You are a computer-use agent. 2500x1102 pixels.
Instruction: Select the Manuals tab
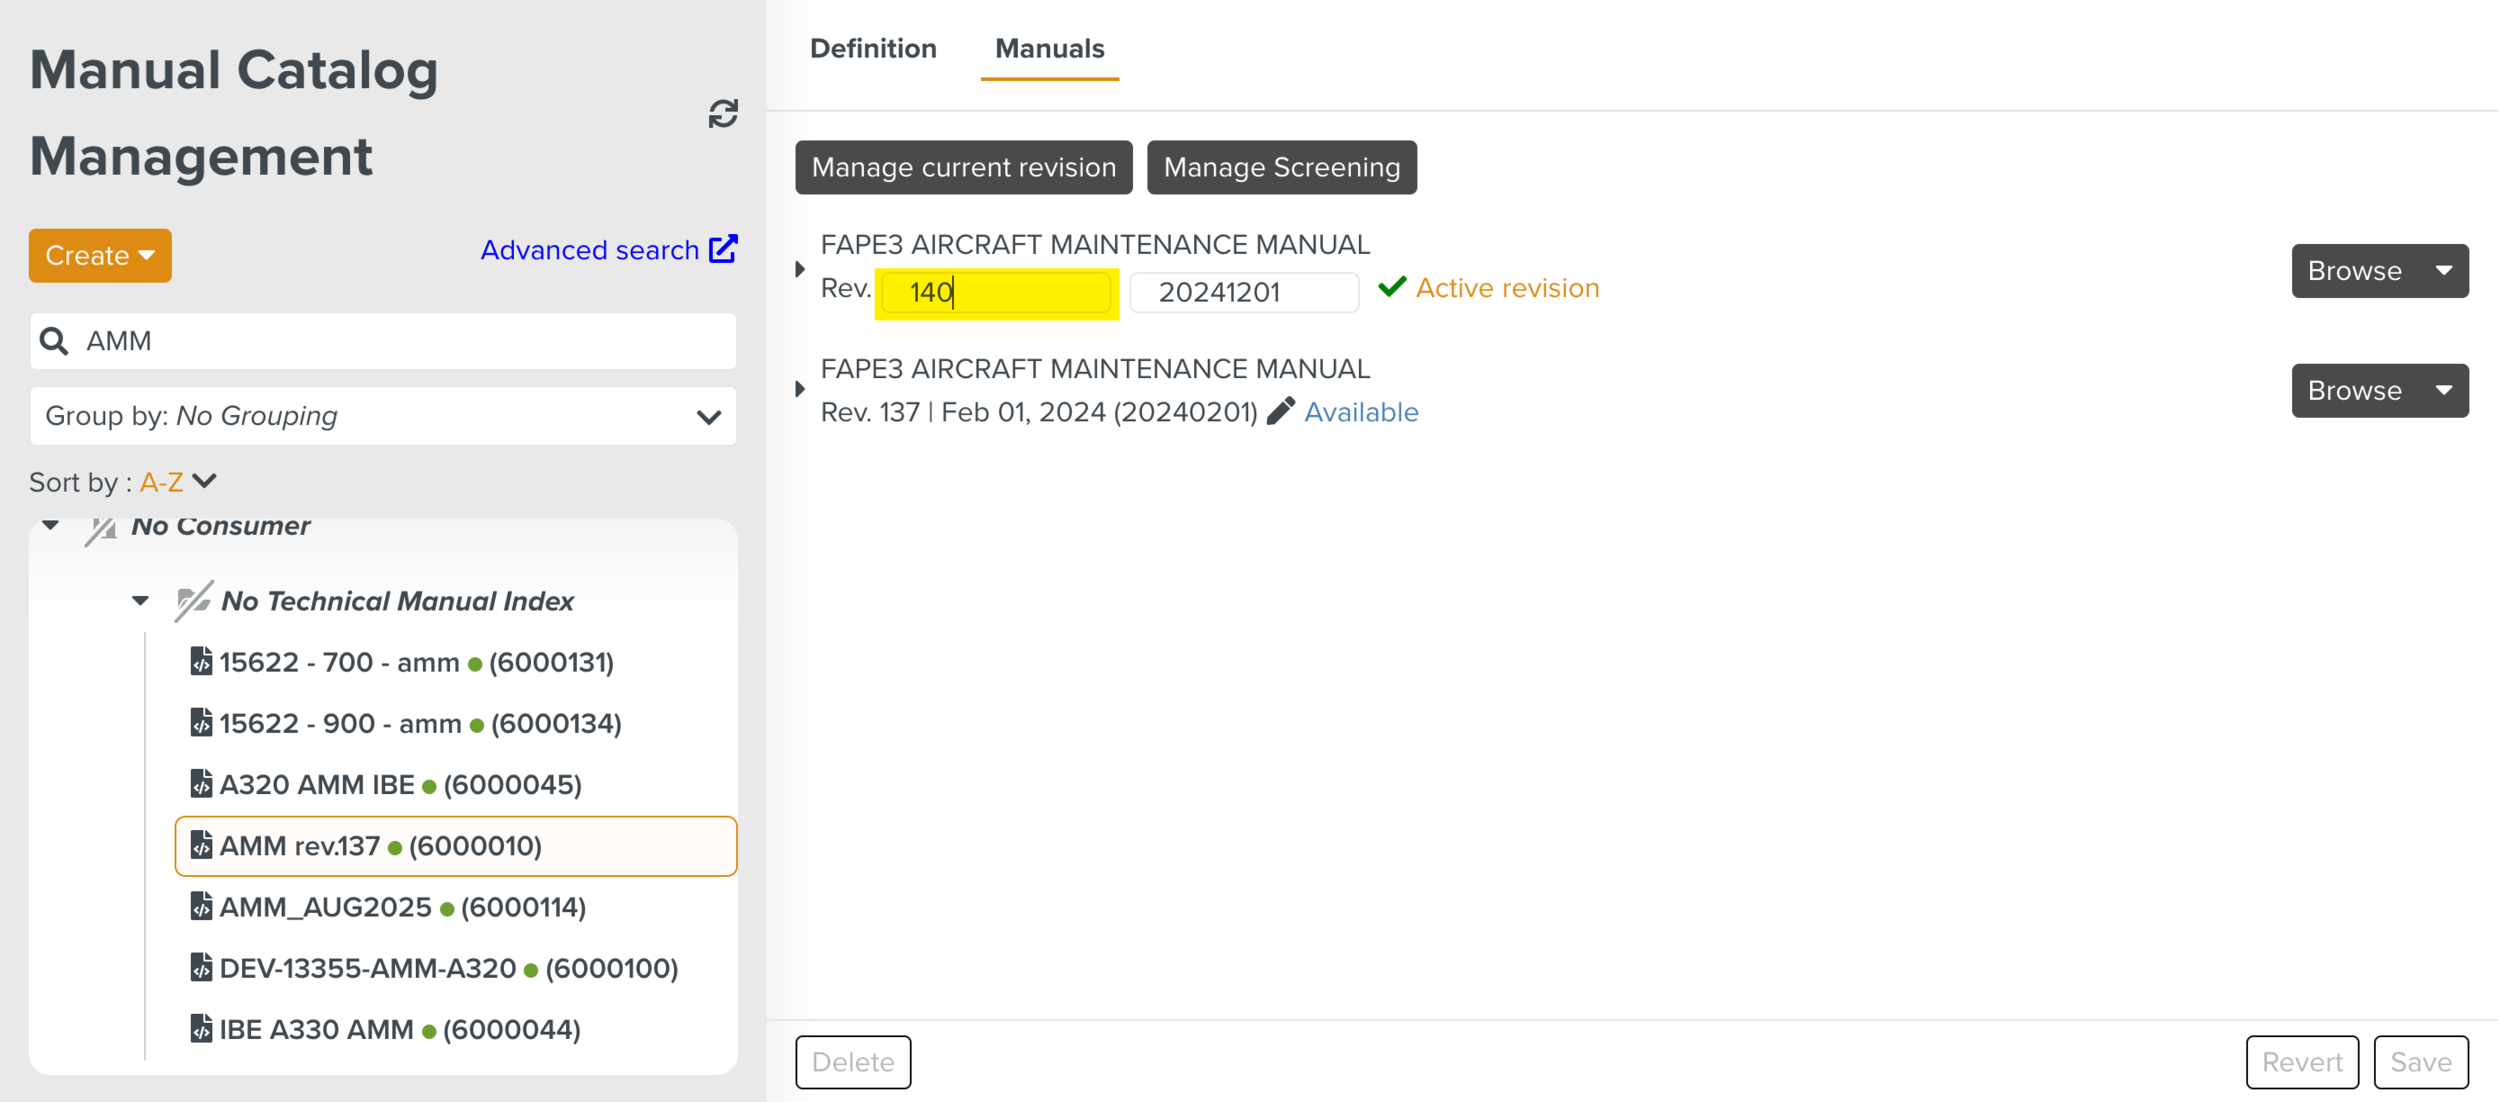click(x=1049, y=48)
